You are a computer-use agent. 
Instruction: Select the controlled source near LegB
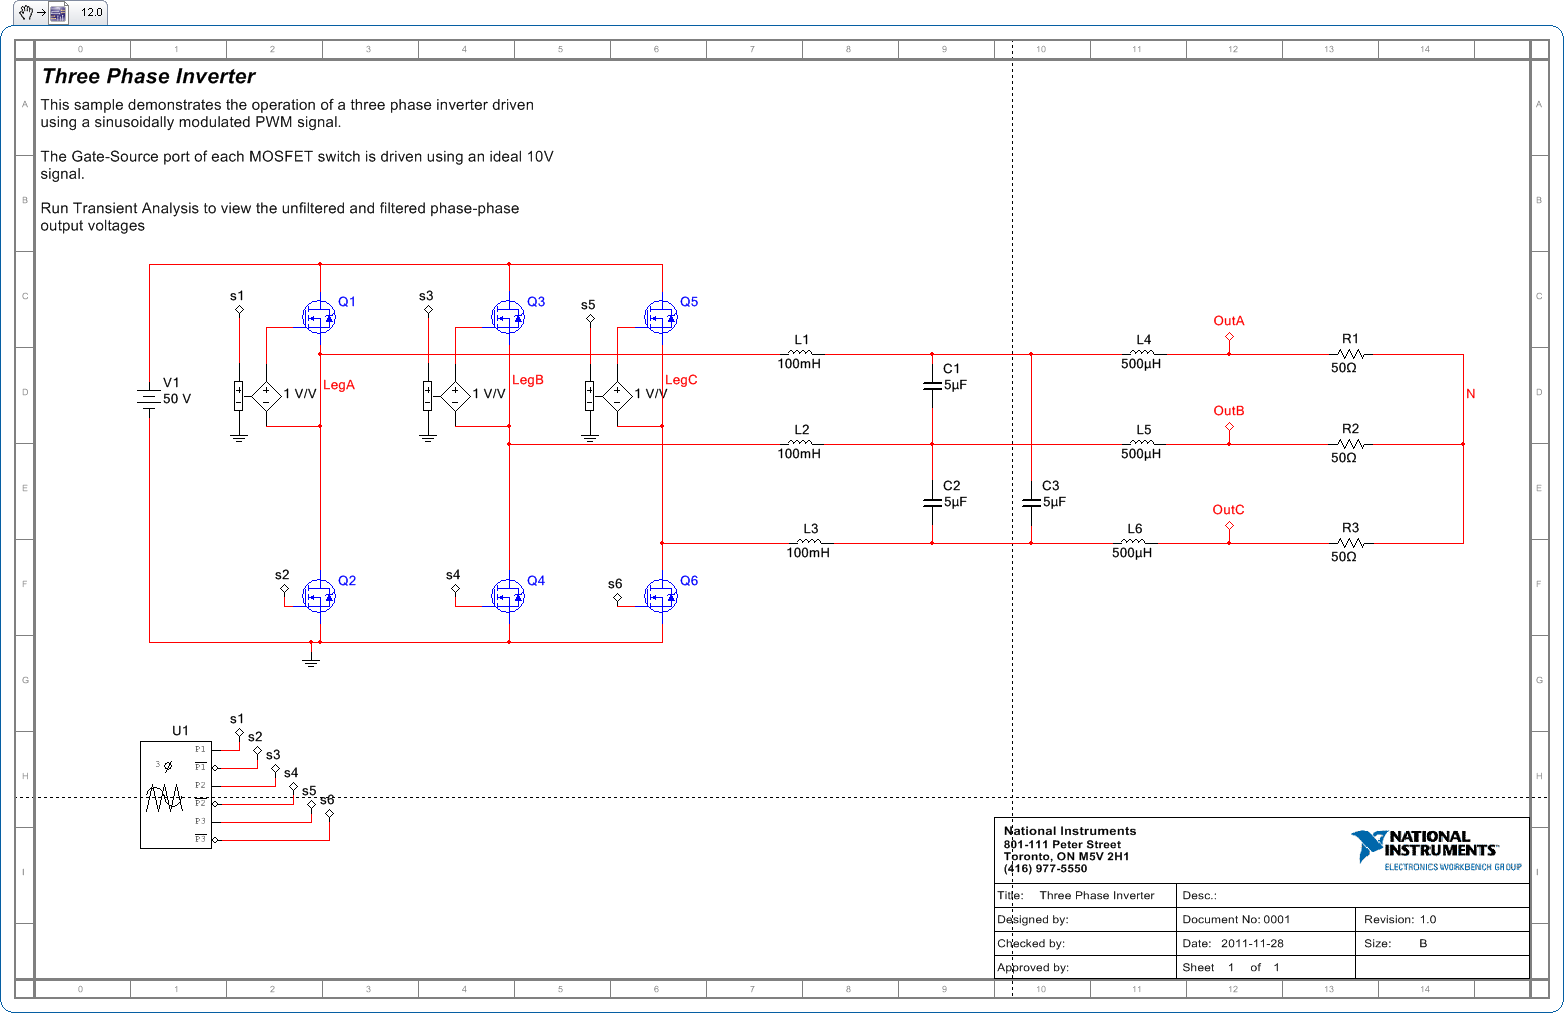coord(456,396)
